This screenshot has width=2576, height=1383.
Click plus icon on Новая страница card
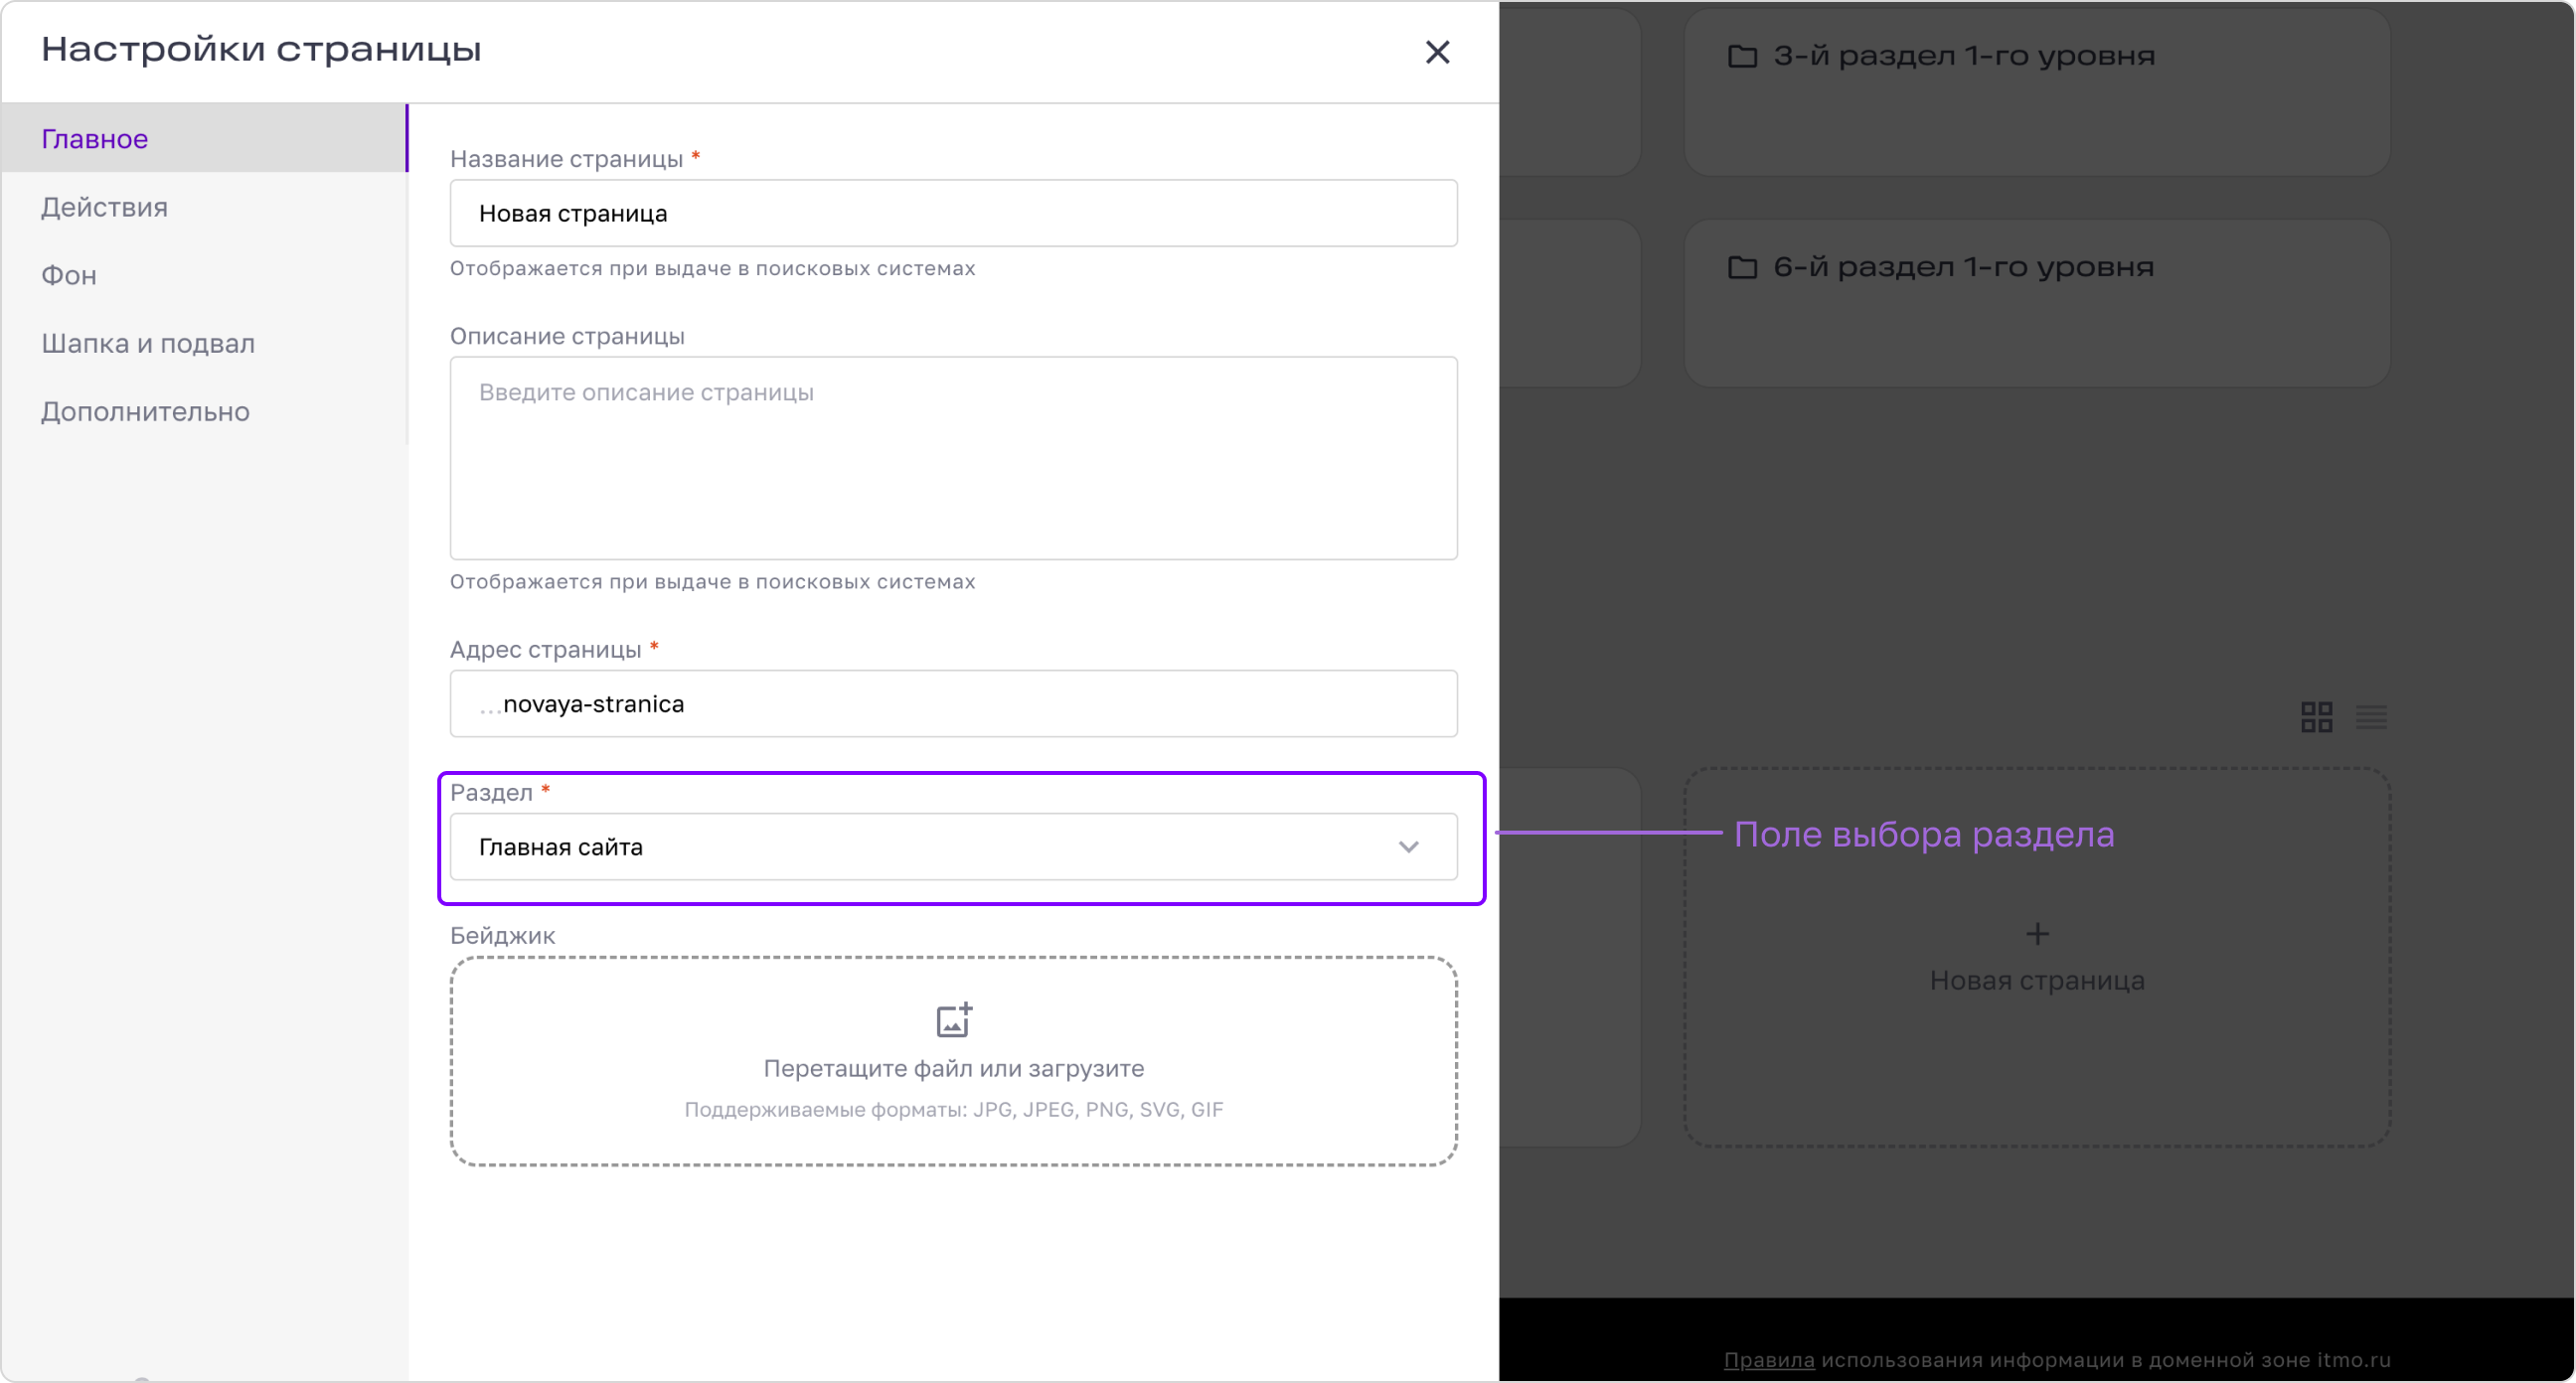(x=2037, y=933)
